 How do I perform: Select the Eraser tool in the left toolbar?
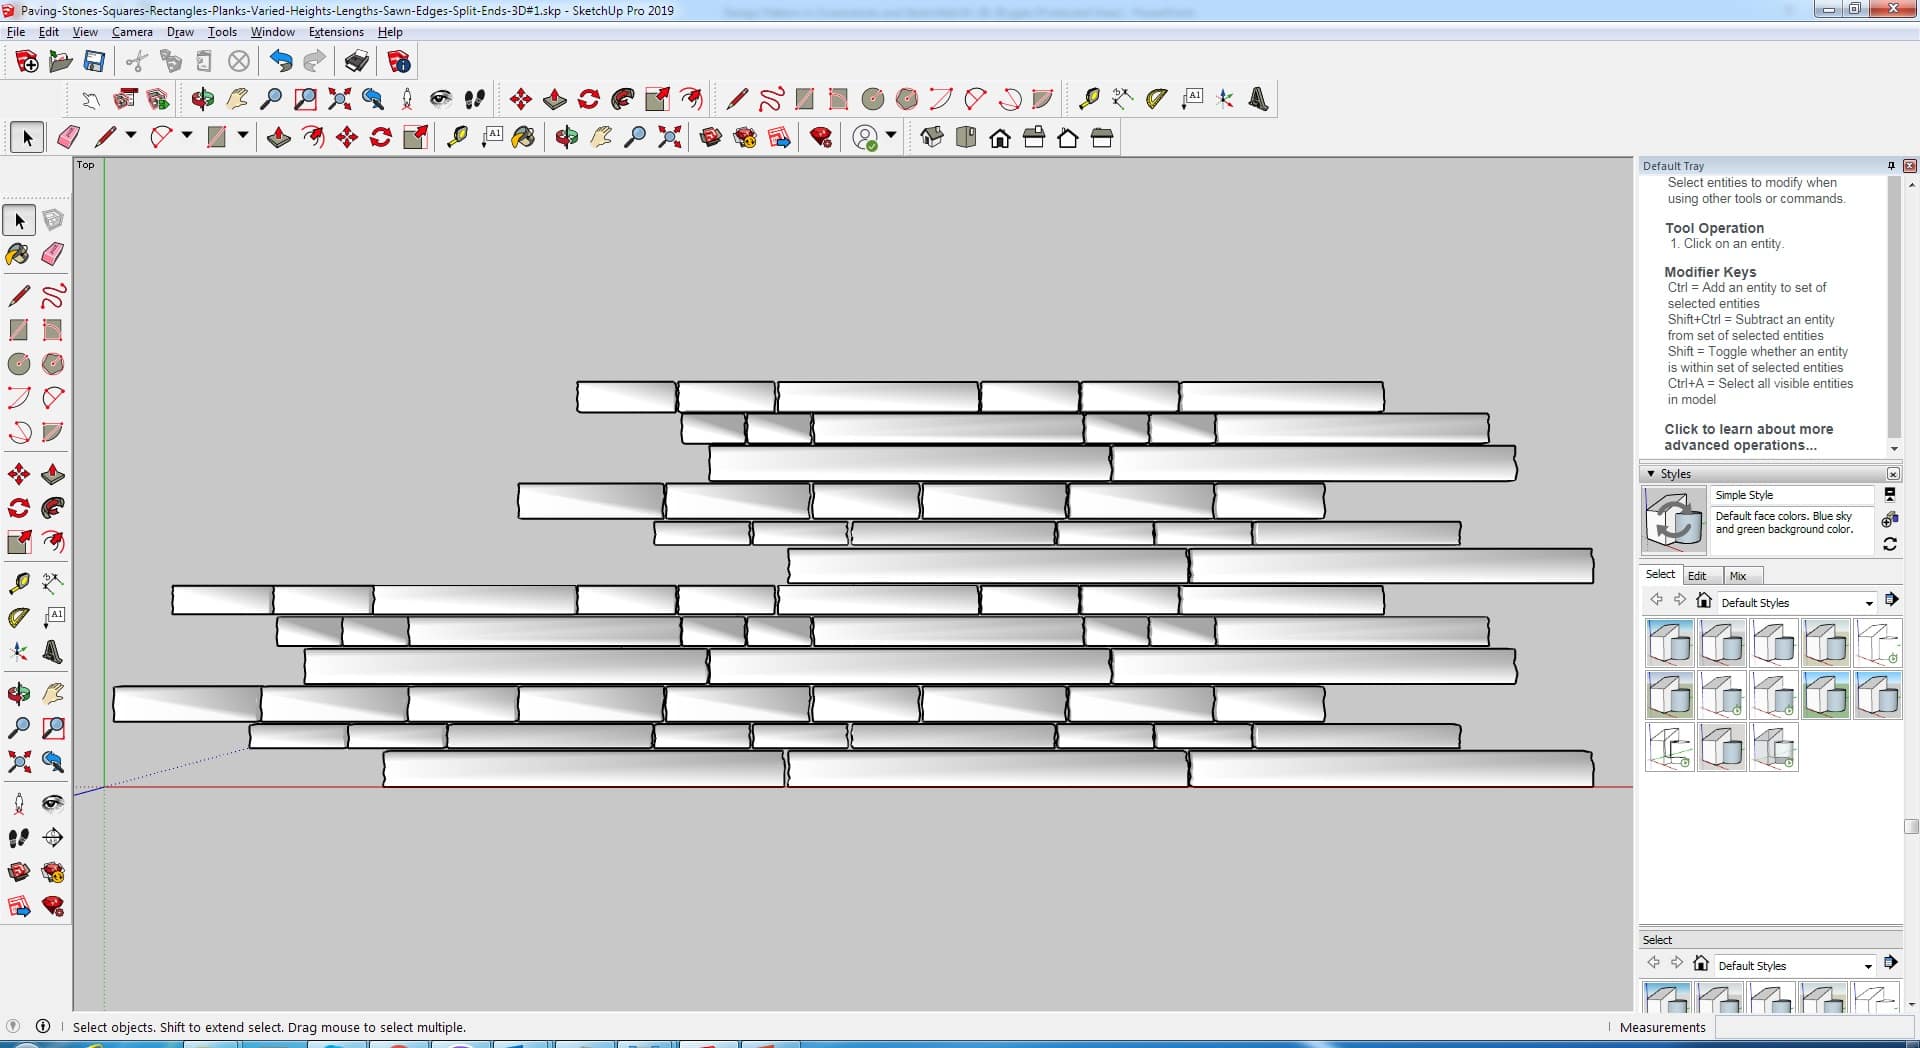click(x=53, y=254)
